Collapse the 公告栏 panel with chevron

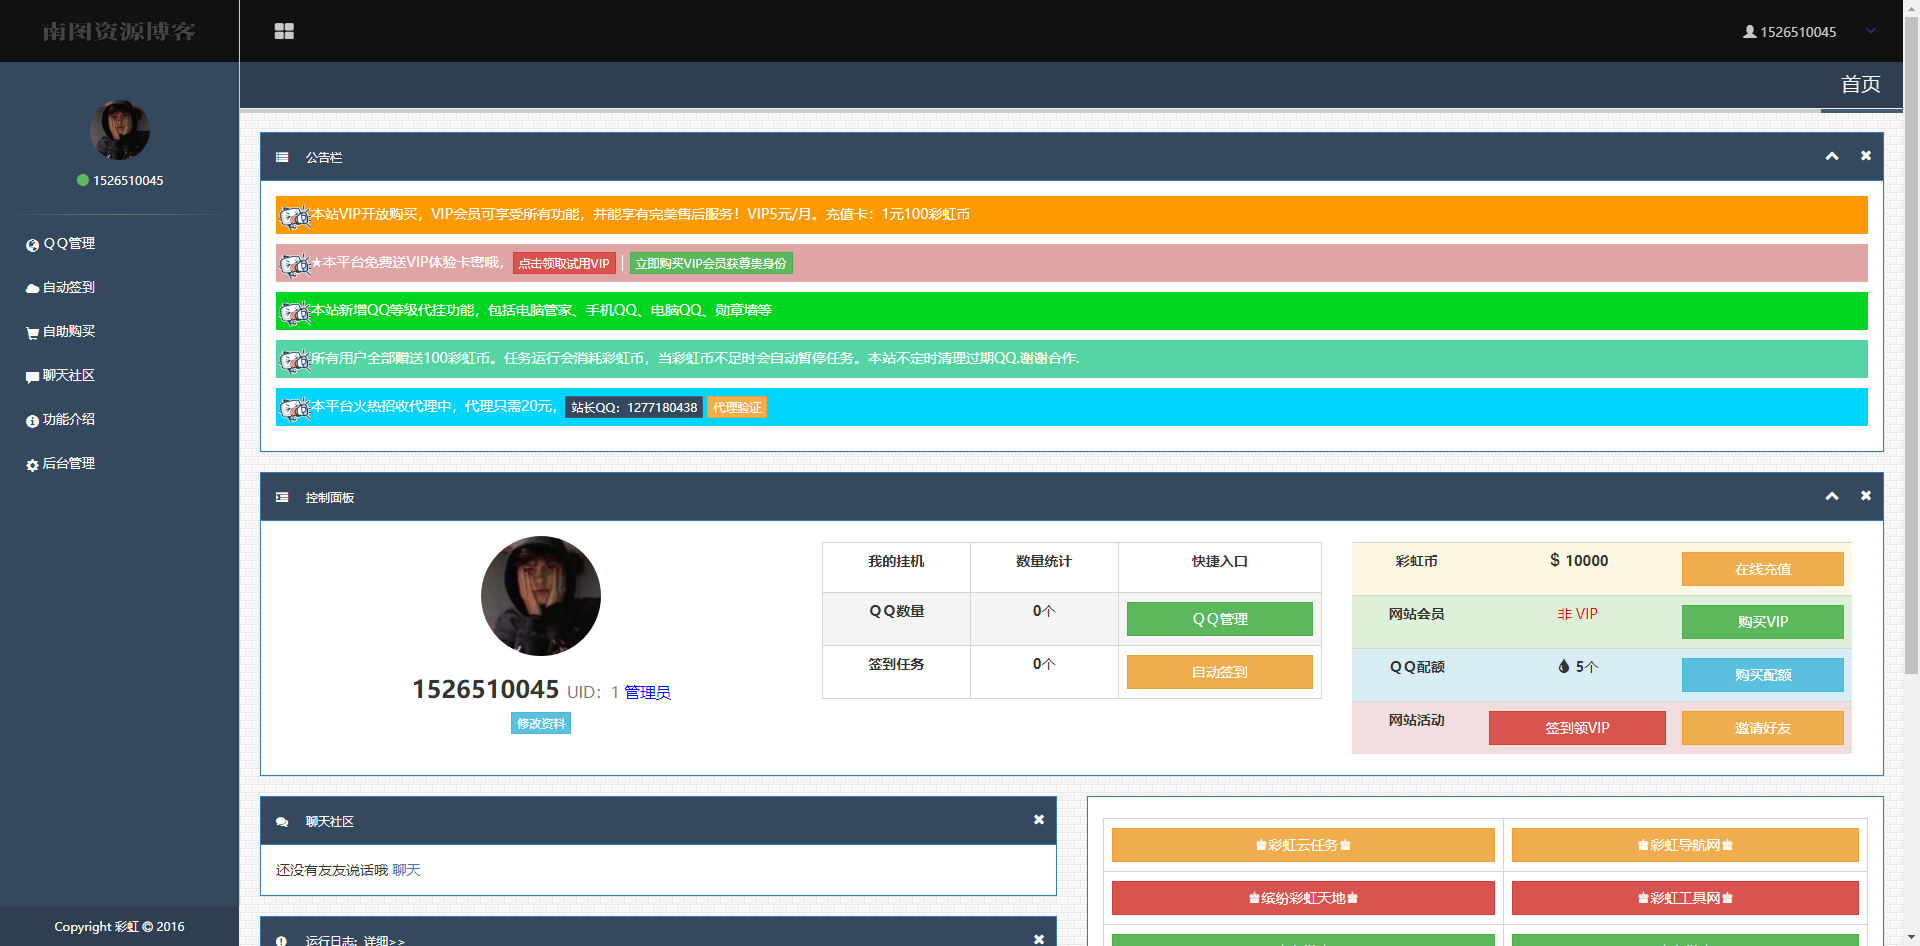pos(1831,156)
